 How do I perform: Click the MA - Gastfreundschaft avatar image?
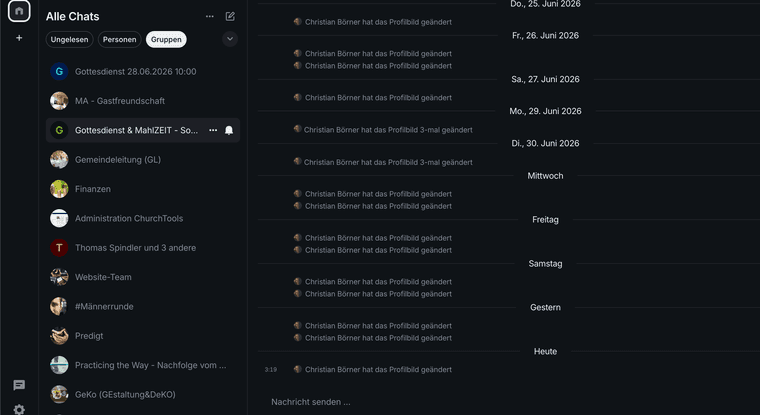pos(59,101)
